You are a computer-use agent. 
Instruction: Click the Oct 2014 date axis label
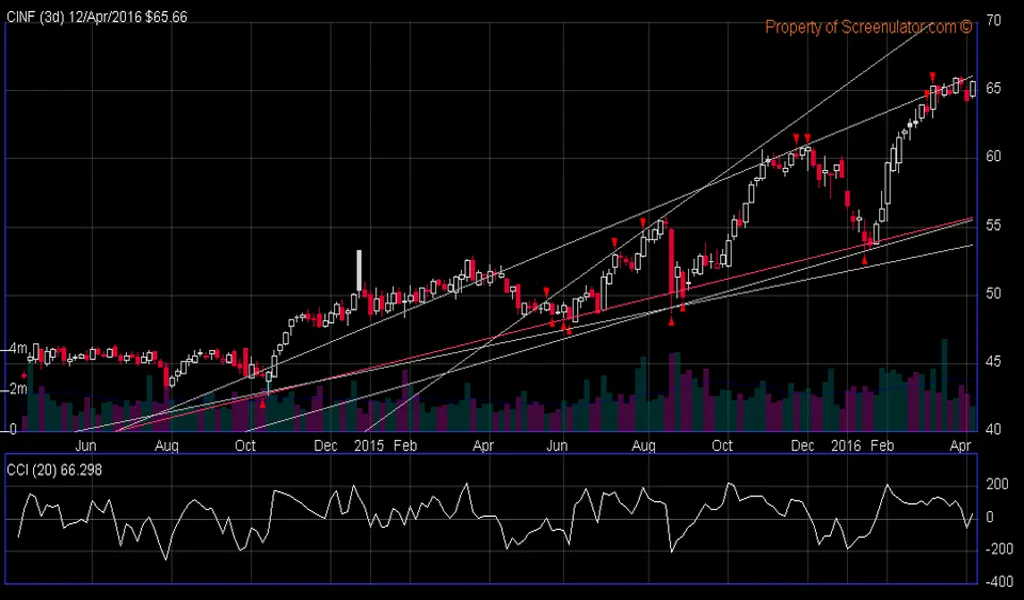pyautogui.click(x=246, y=446)
